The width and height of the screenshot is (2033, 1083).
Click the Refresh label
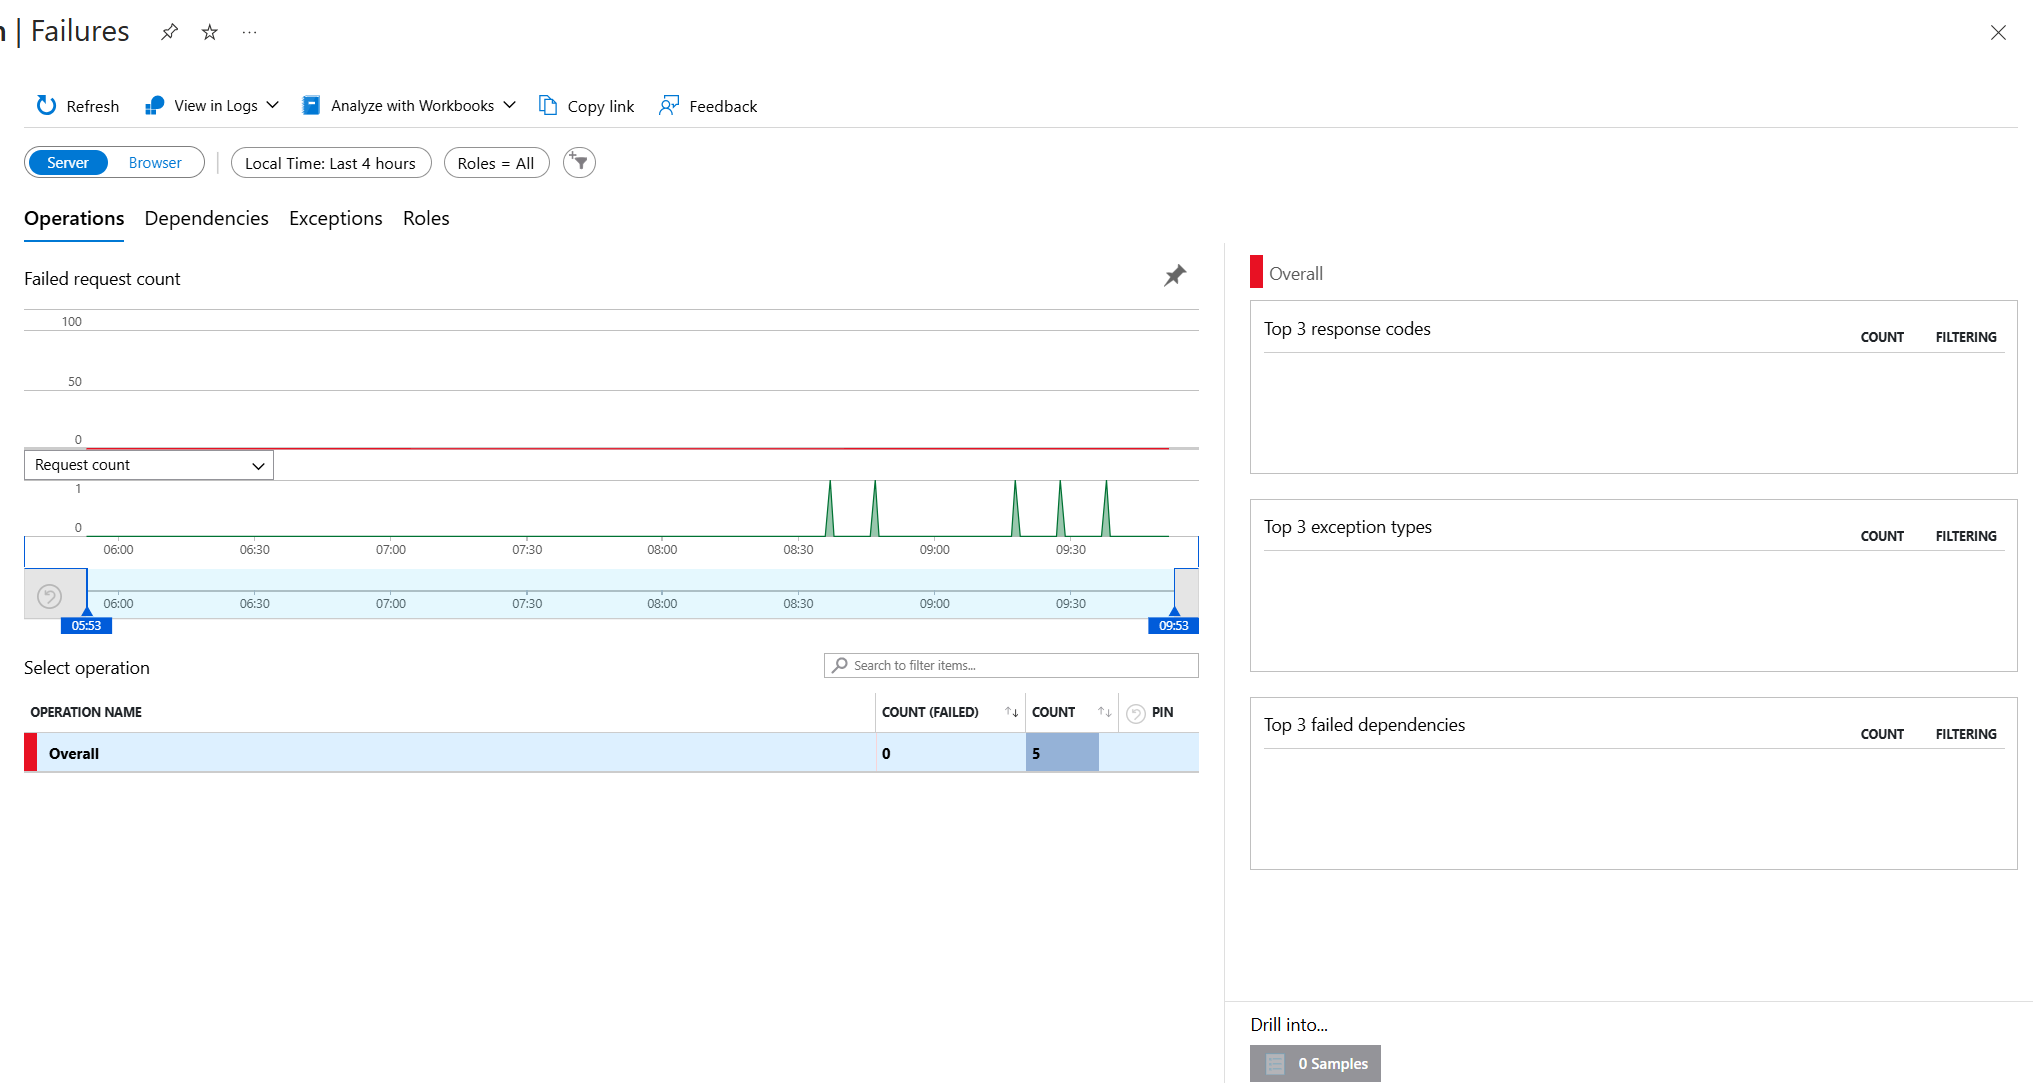[93, 106]
